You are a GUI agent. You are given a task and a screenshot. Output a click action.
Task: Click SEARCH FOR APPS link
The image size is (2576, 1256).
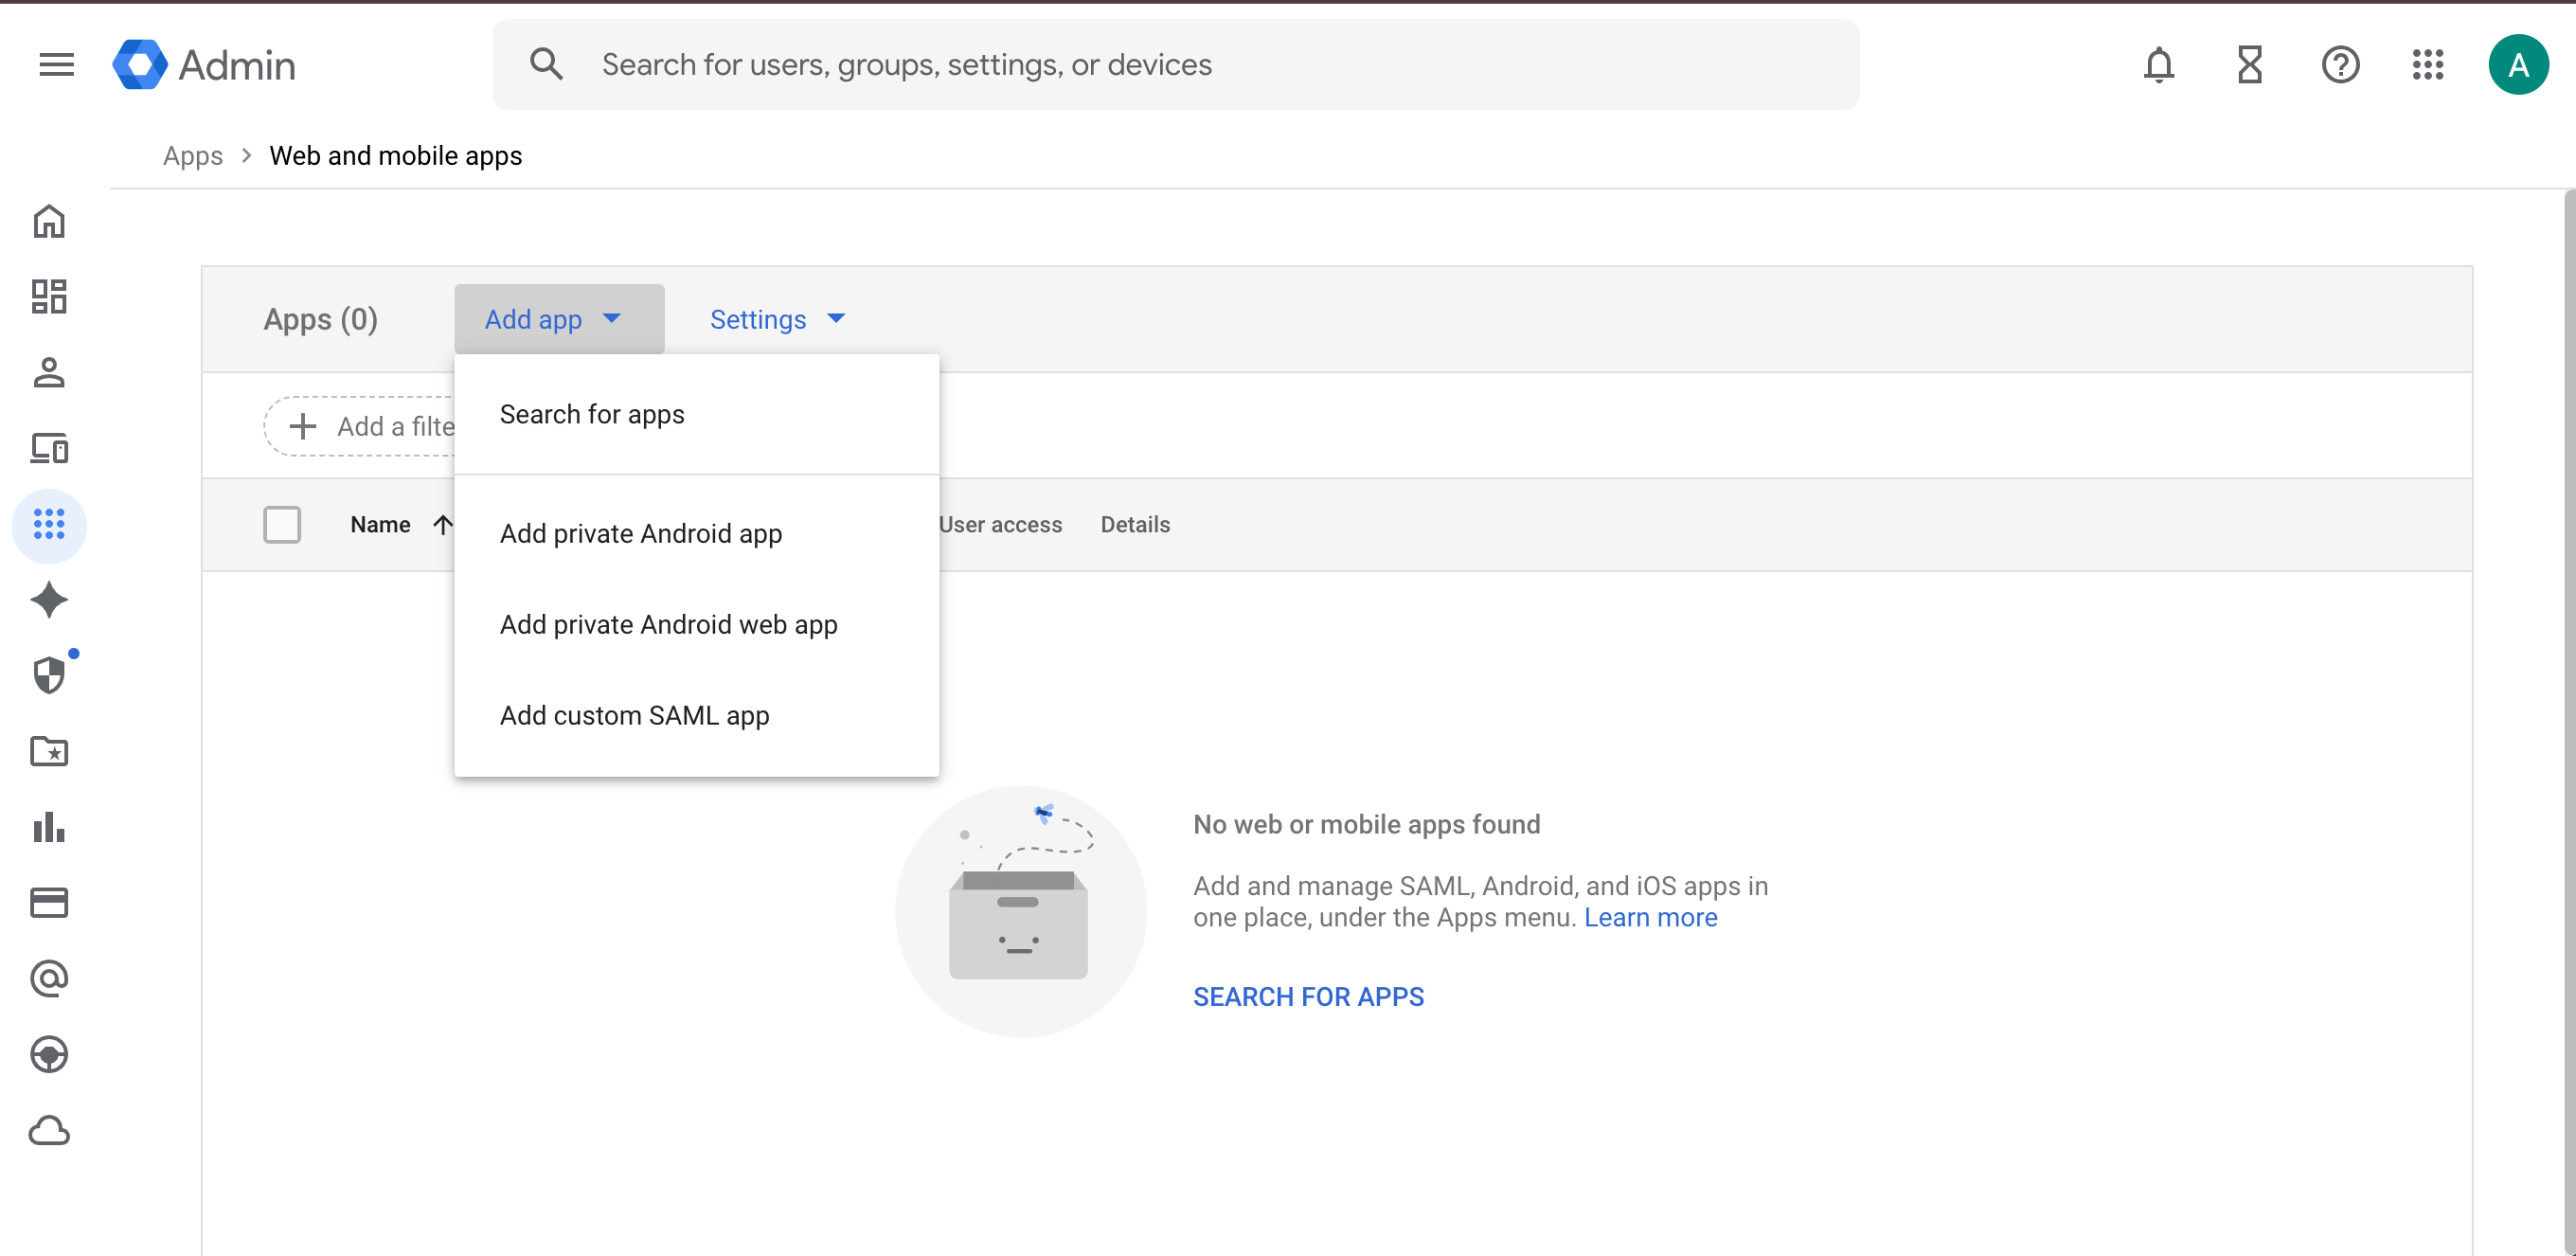pyautogui.click(x=1308, y=997)
